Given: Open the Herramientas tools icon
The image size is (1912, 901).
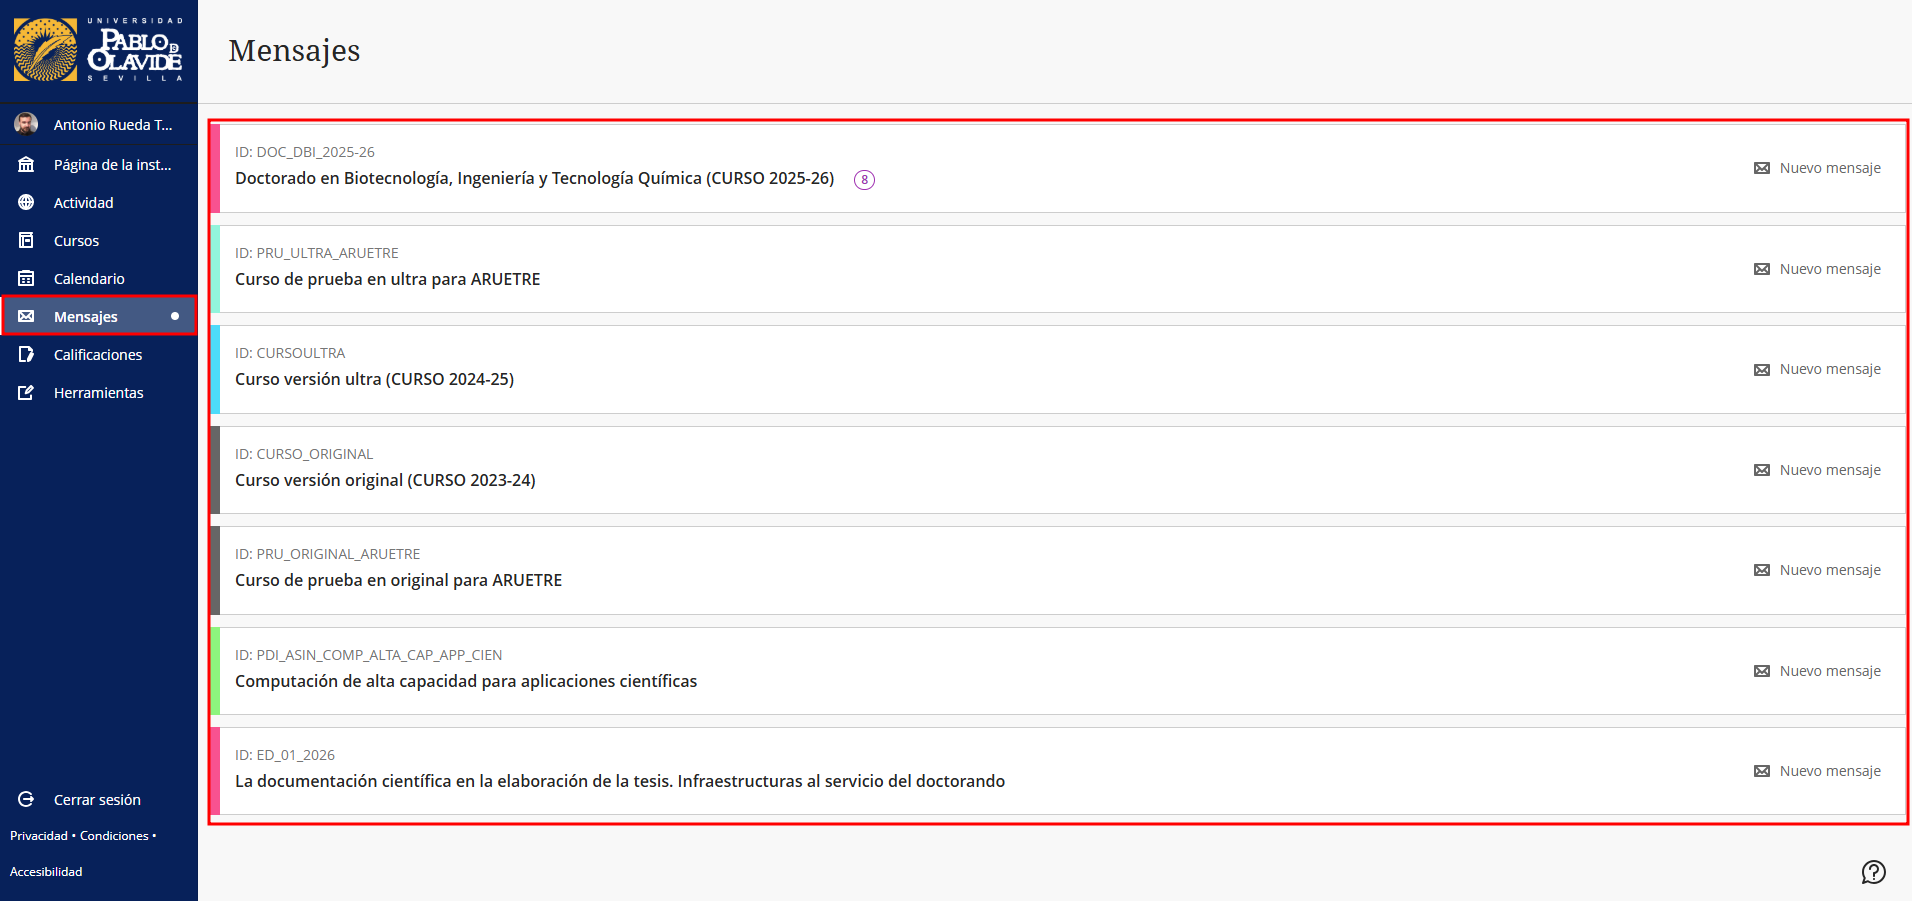Looking at the screenshot, I should [x=26, y=392].
